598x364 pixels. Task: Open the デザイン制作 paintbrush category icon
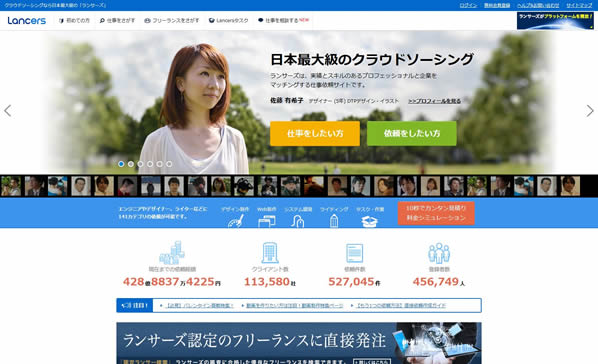[236, 221]
